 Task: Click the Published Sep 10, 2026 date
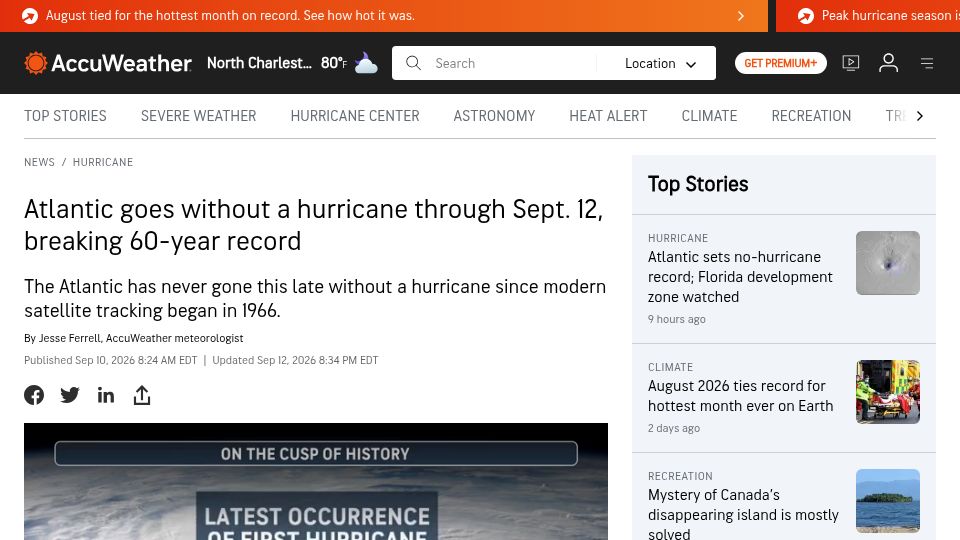pos(111,360)
